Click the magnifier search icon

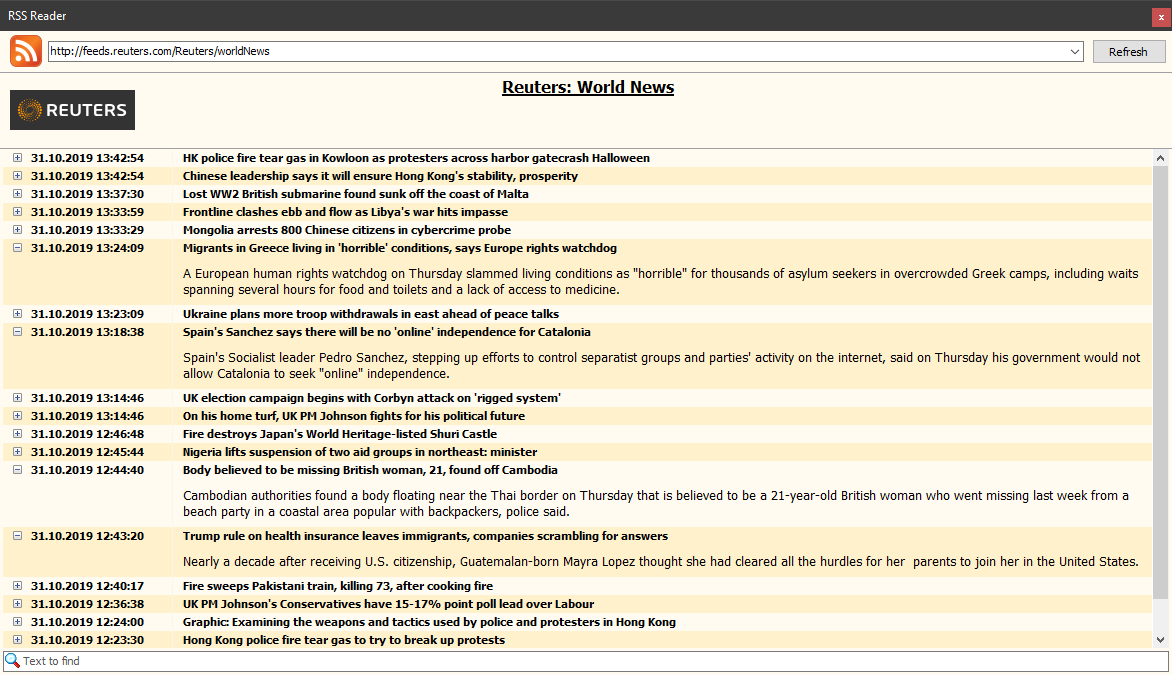(x=12, y=661)
